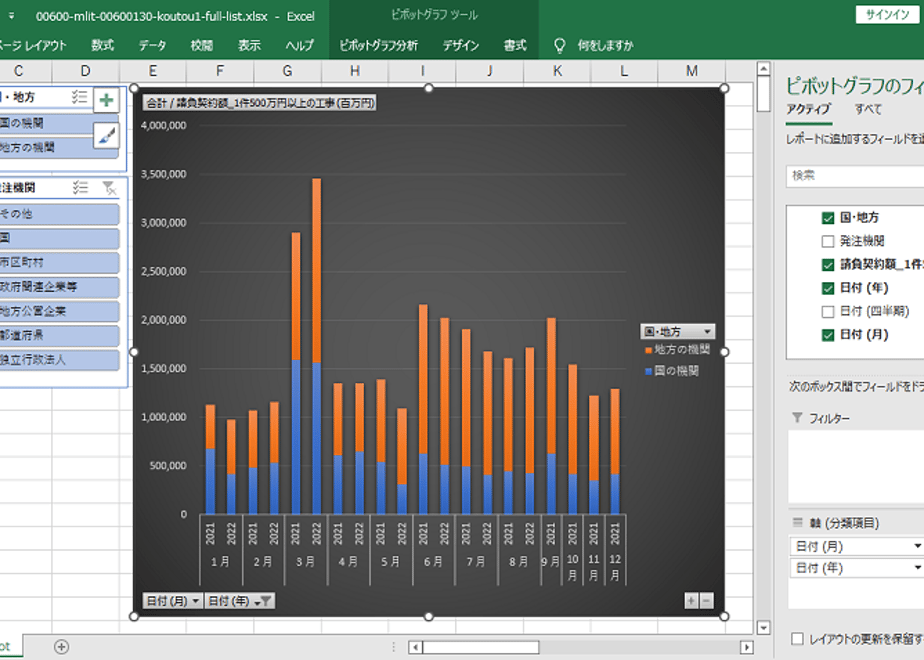924x660 pixels.
Task: Open the ピボットグラフ分析 tab
Action: 378,45
